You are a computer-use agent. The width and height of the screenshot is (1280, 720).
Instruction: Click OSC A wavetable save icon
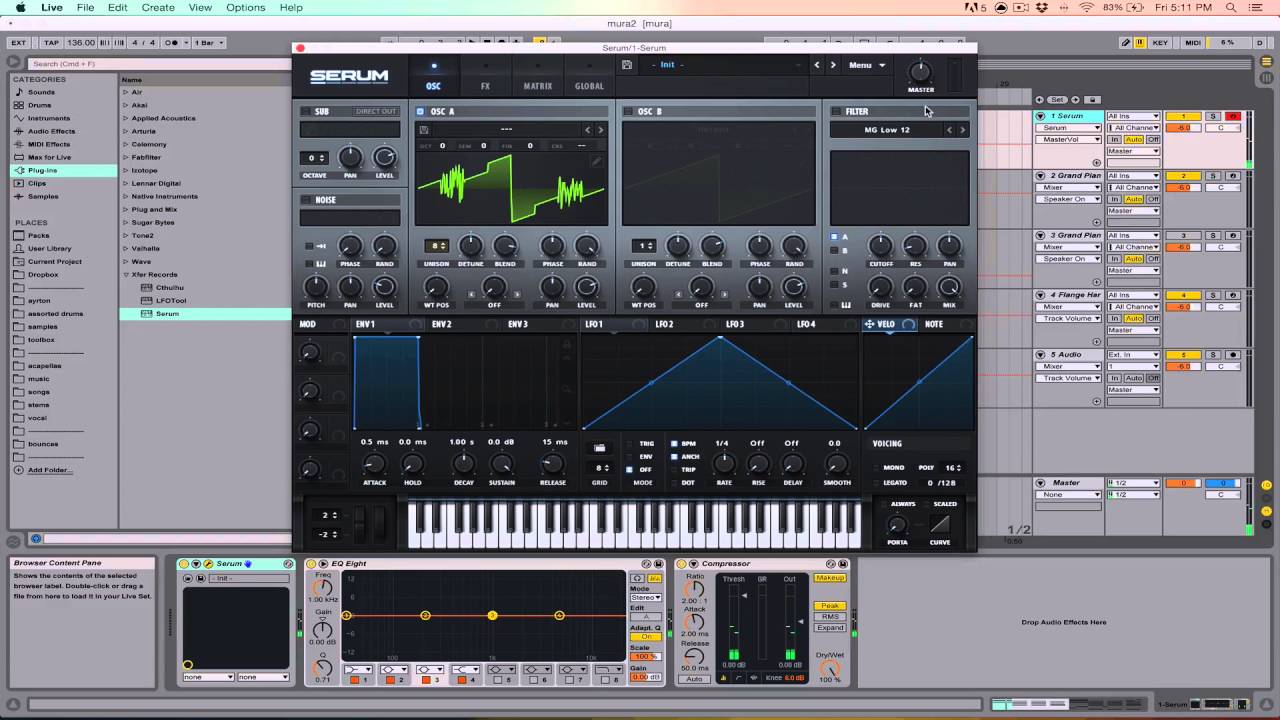[424, 130]
